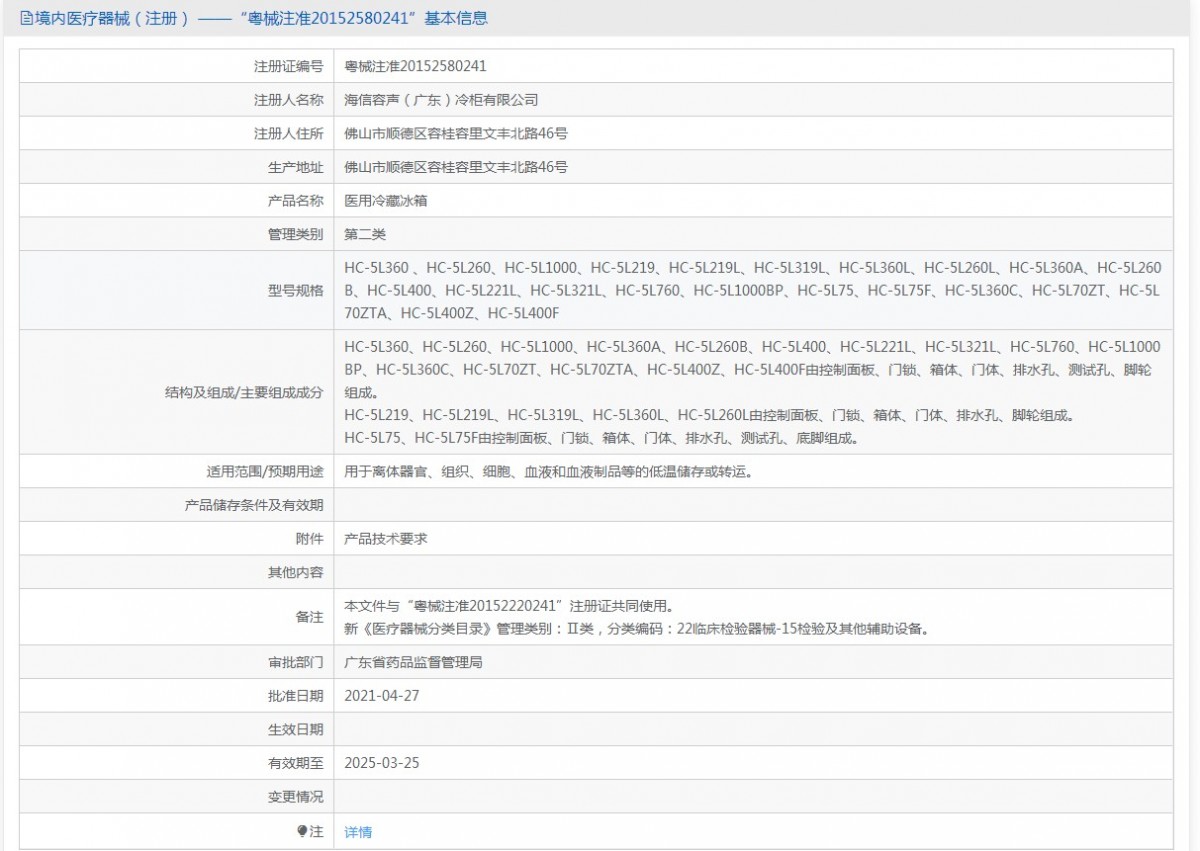Select product name 医用冷藏冰箱
This screenshot has width=1200, height=851.
click(x=386, y=200)
